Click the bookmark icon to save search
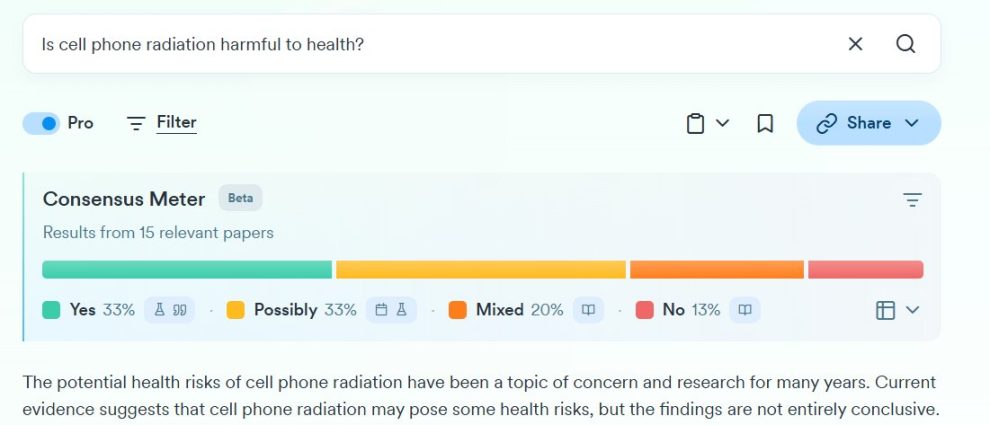This screenshot has height=425, width=990. [765, 123]
